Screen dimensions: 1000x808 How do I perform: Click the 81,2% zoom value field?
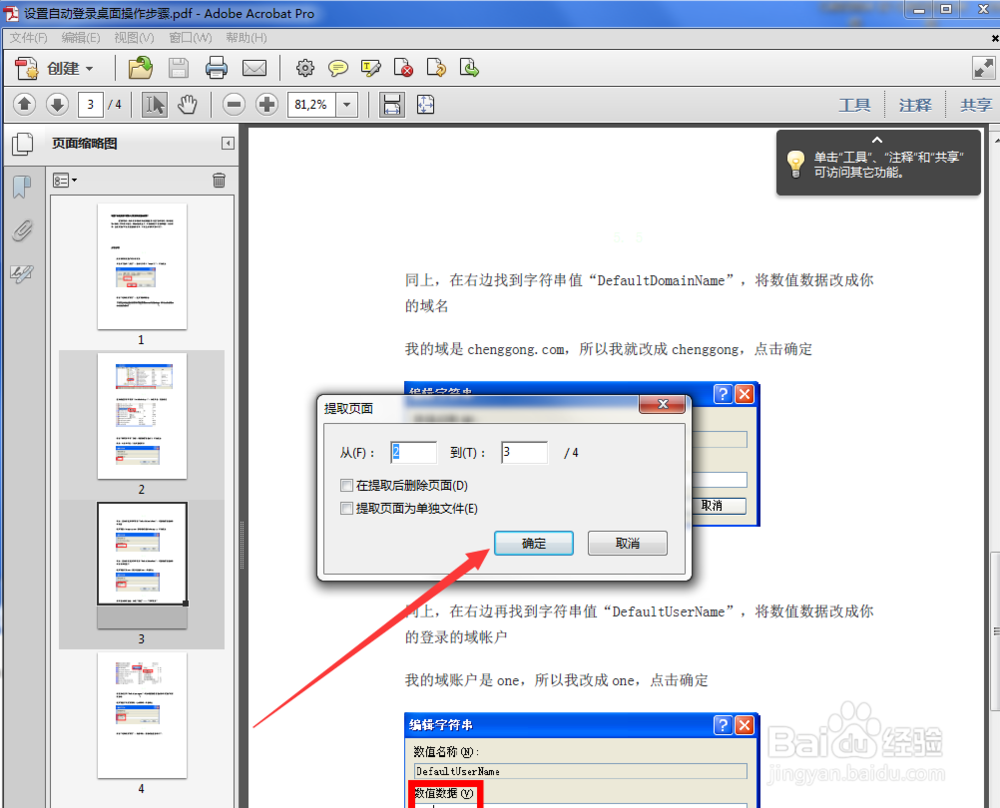pos(311,104)
